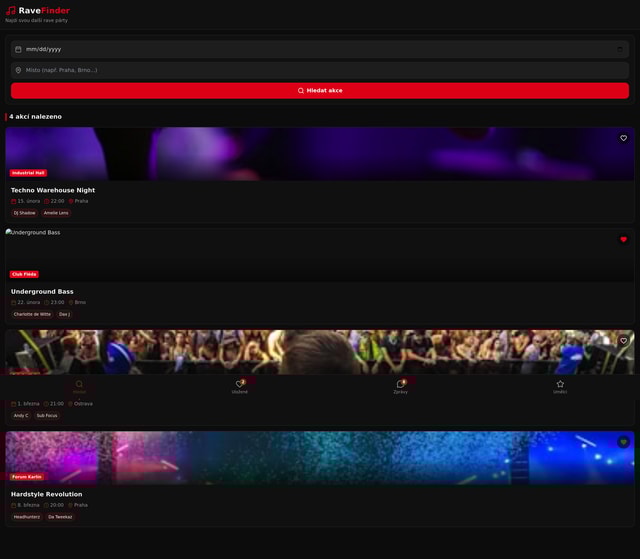Click the festival crowd cover photo

tap(320, 352)
